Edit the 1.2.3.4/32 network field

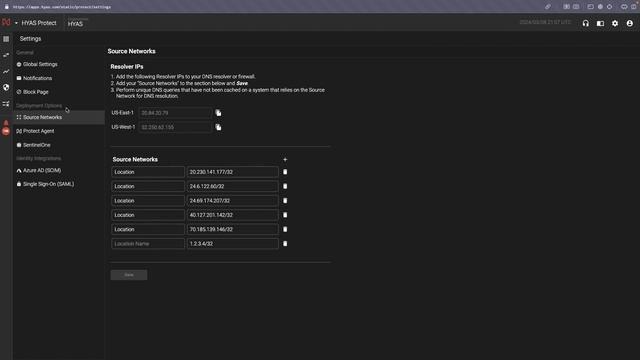click(233, 244)
